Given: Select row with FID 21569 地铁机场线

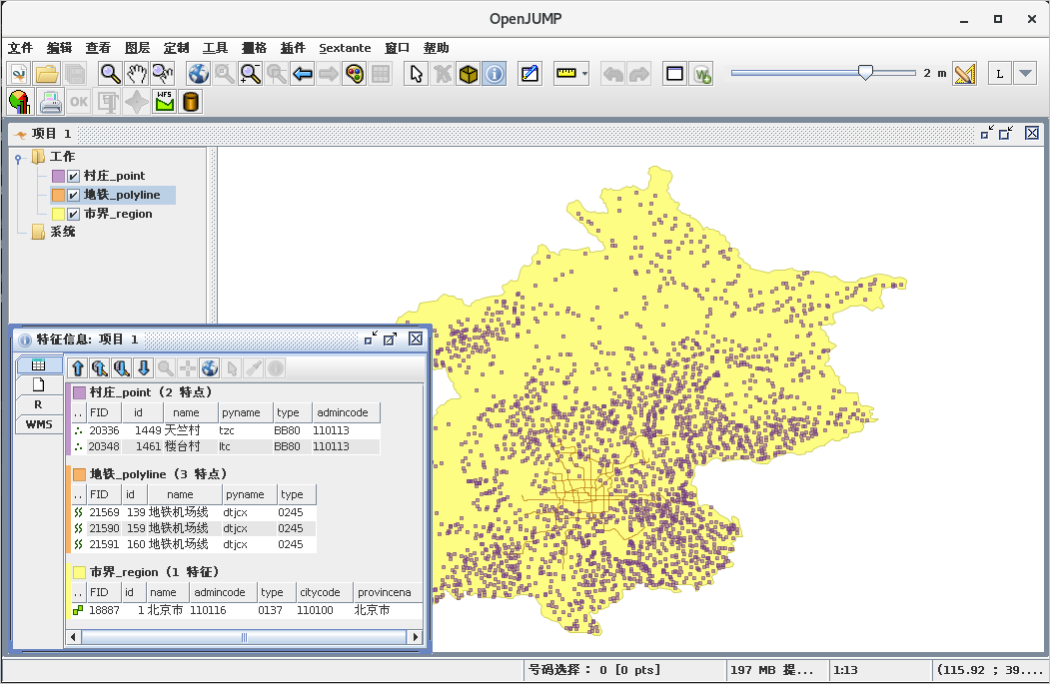Looking at the screenshot, I should pyautogui.click(x=194, y=512).
